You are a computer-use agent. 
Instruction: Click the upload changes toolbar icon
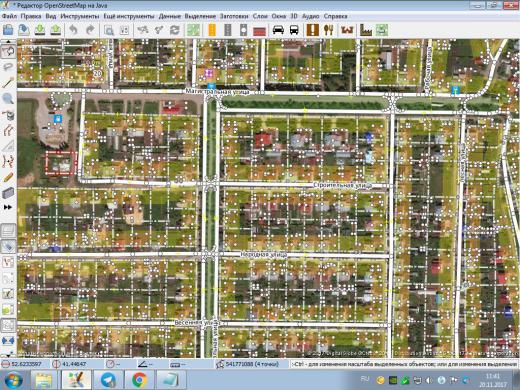pos(56,30)
